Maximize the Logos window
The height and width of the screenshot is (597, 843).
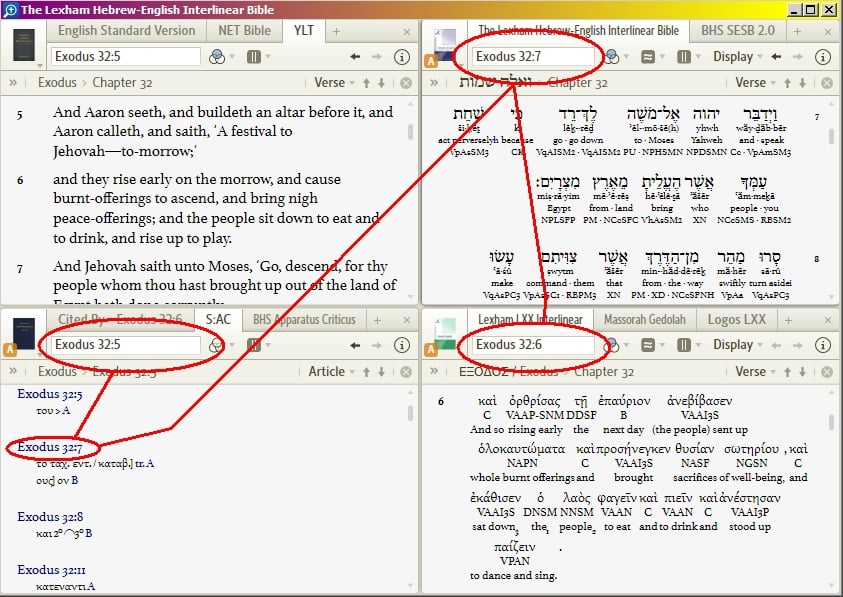(x=811, y=9)
